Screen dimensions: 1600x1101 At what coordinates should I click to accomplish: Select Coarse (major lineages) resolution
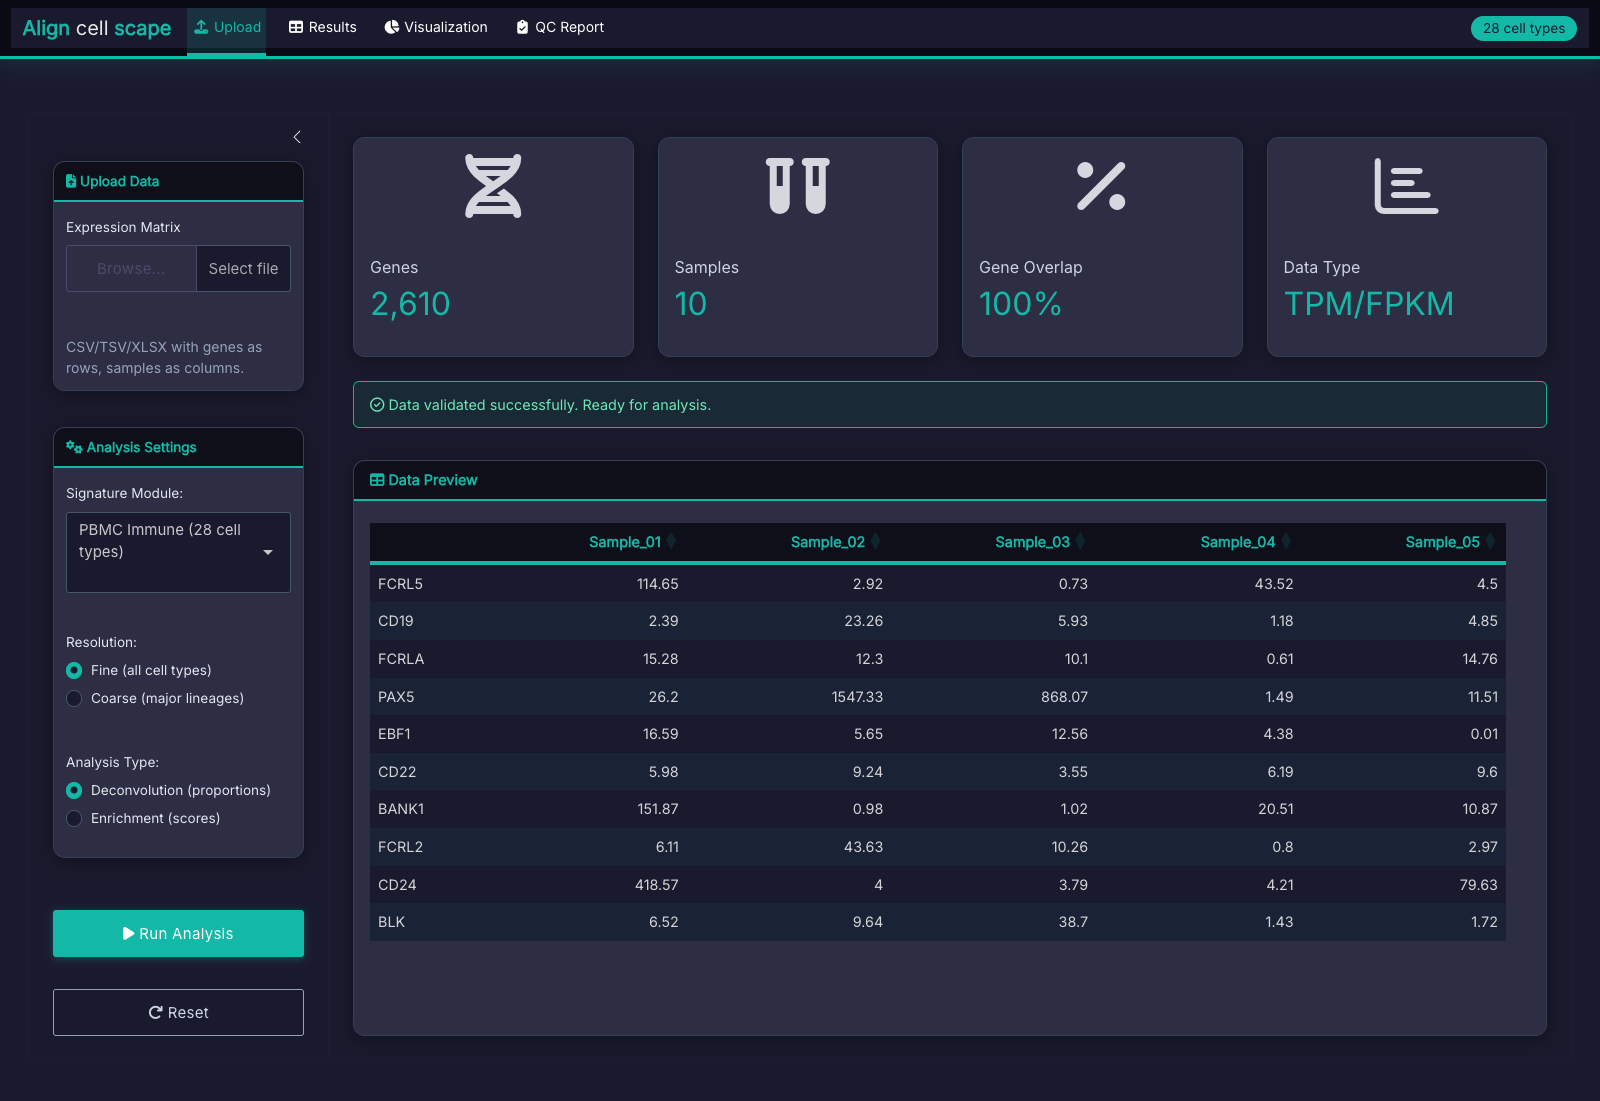click(74, 698)
